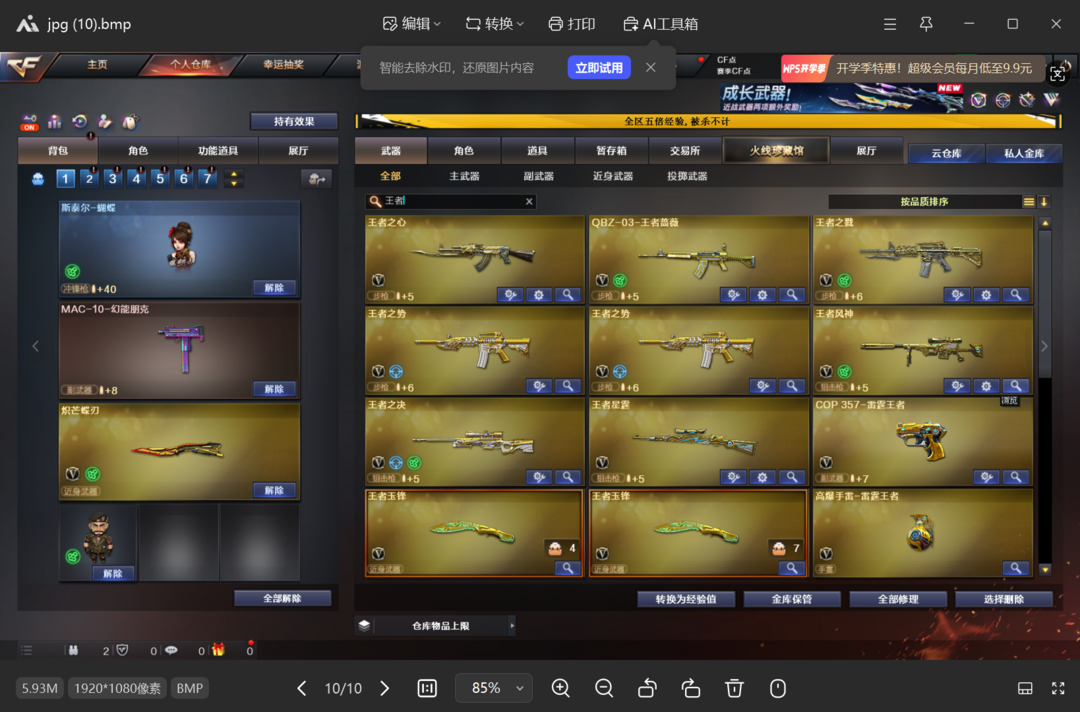Go to previous image beside 10/10 counter

[302, 688]
